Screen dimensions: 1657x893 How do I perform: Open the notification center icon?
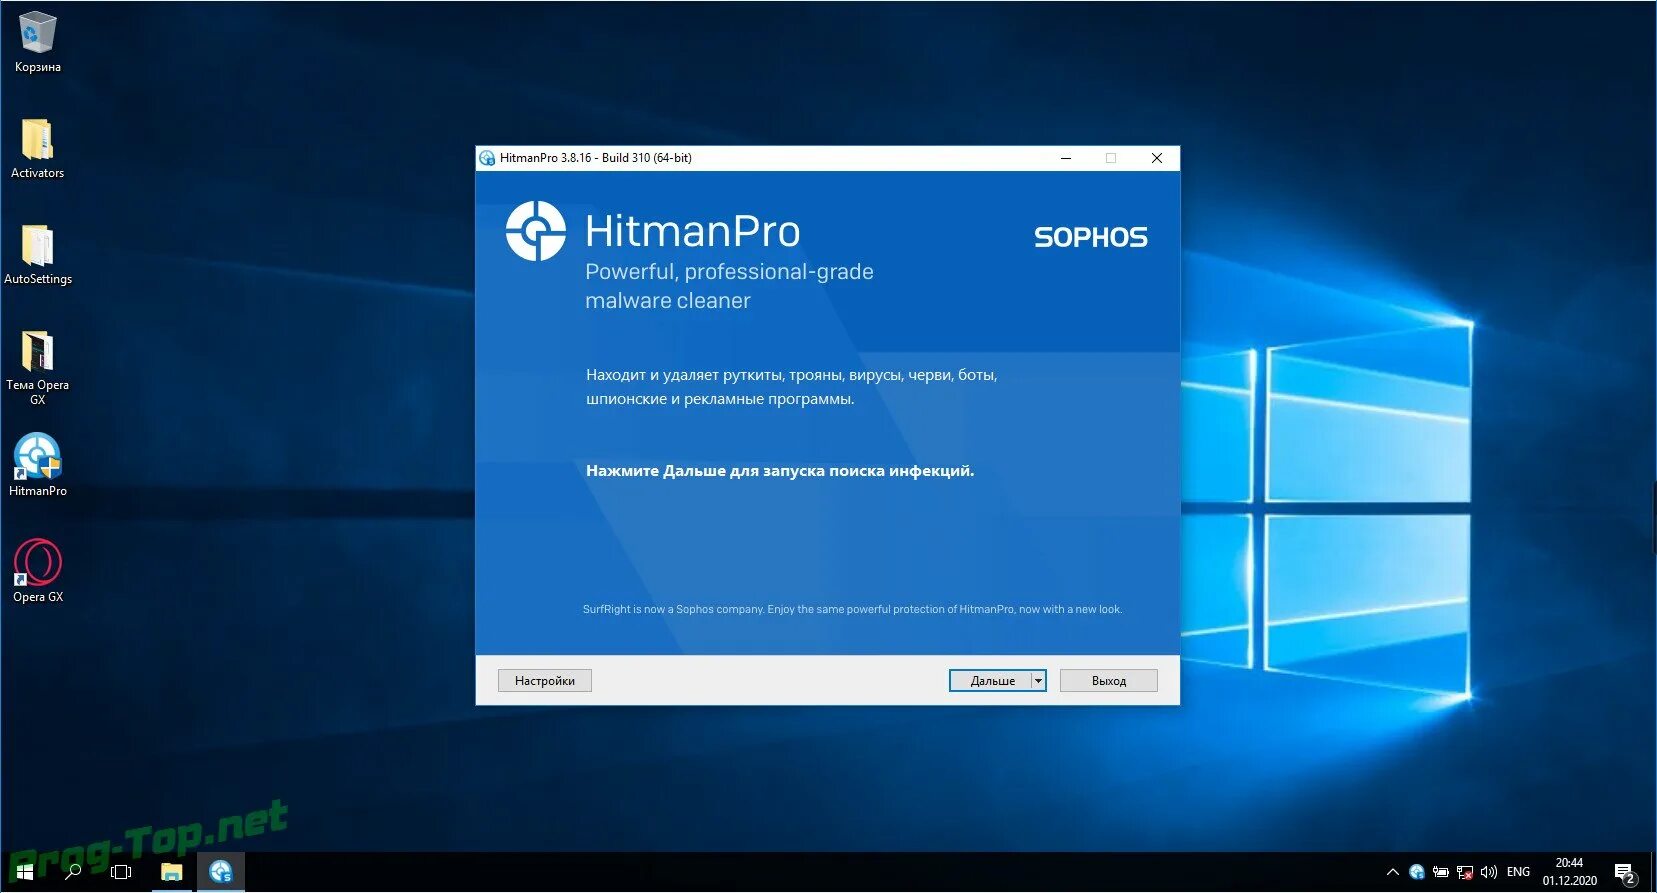1626,873
